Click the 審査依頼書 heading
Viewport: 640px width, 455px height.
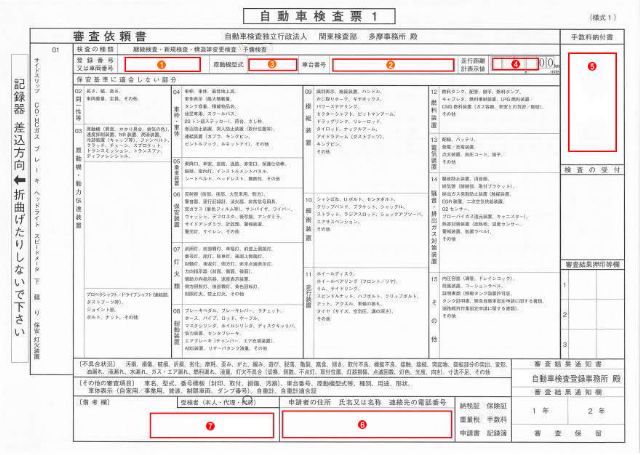click(109, 36)
